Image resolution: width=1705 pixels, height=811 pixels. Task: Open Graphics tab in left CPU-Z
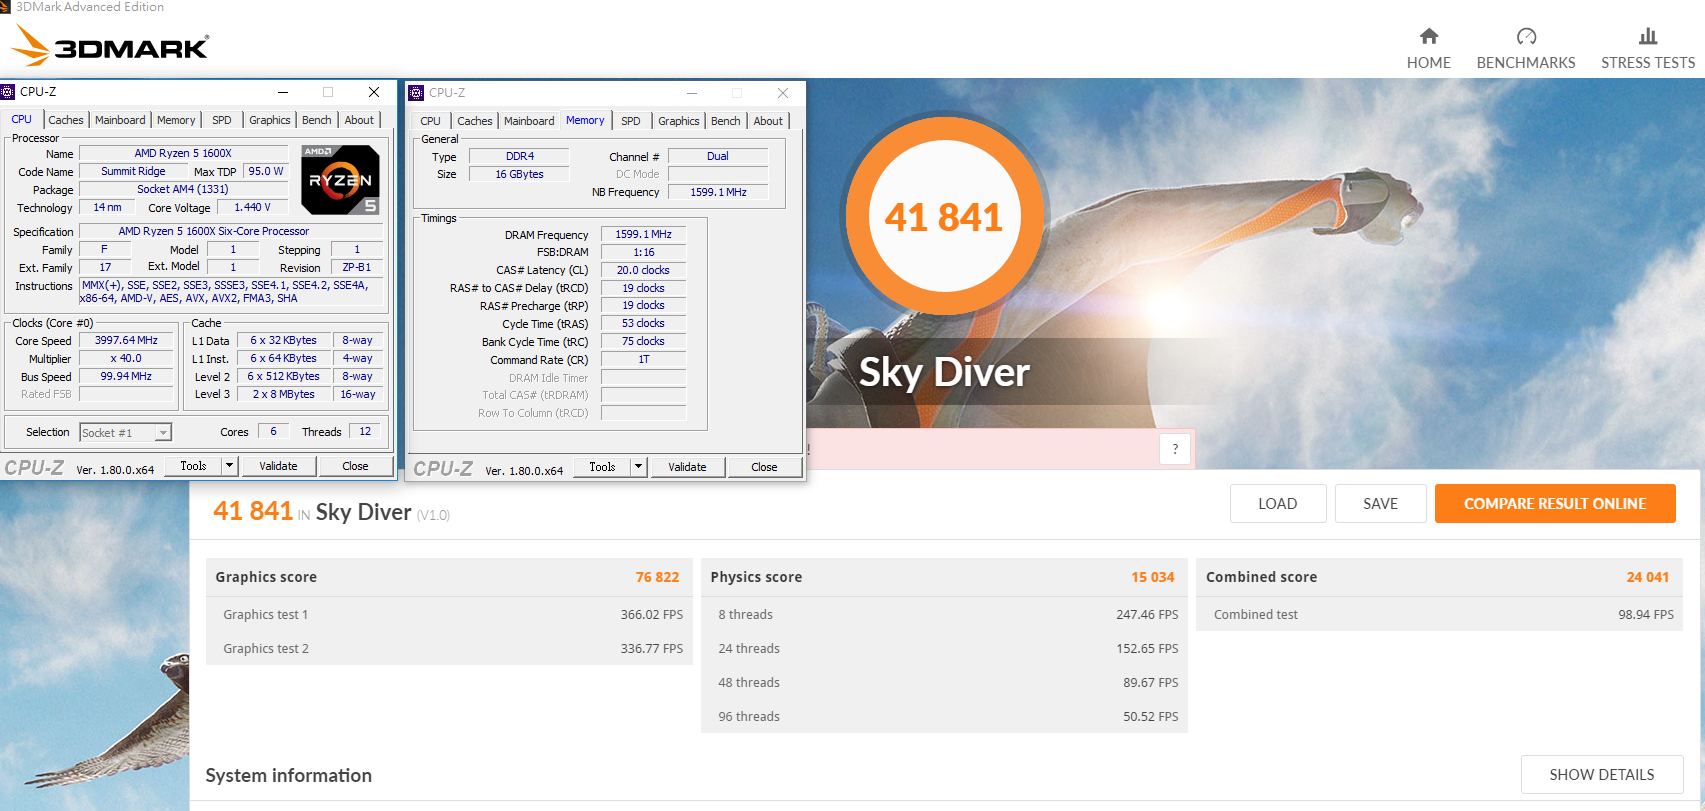point(270,120)
